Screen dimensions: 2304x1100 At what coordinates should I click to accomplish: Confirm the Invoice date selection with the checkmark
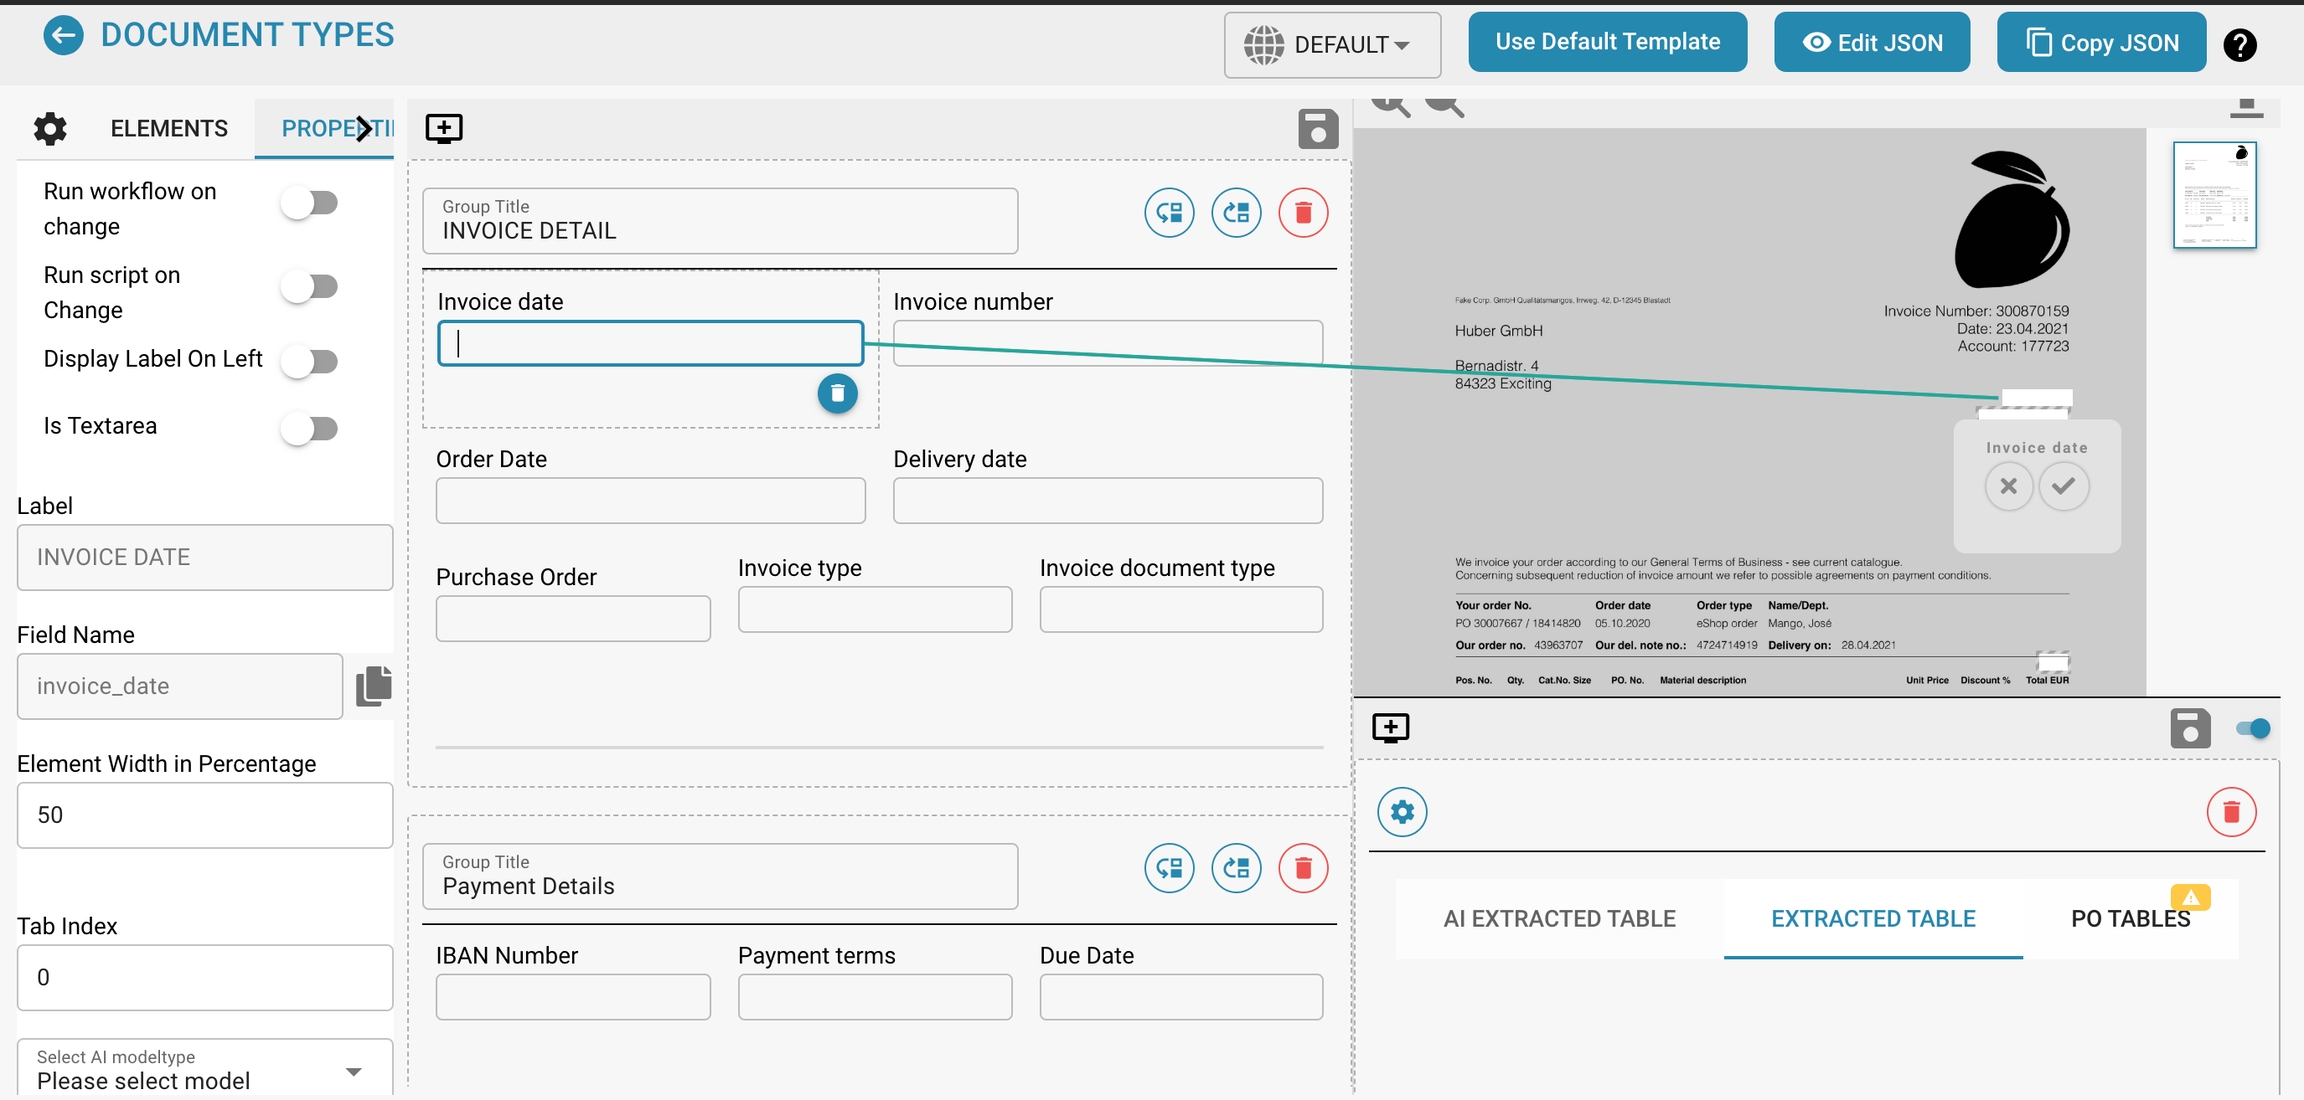tap(2063, 487)
